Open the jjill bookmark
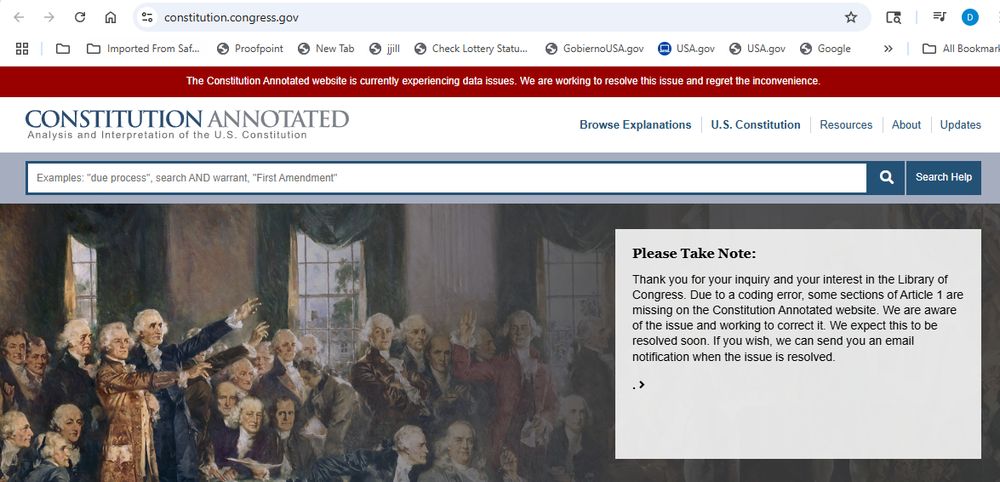The image size is (1000, 482). point(385,48)
